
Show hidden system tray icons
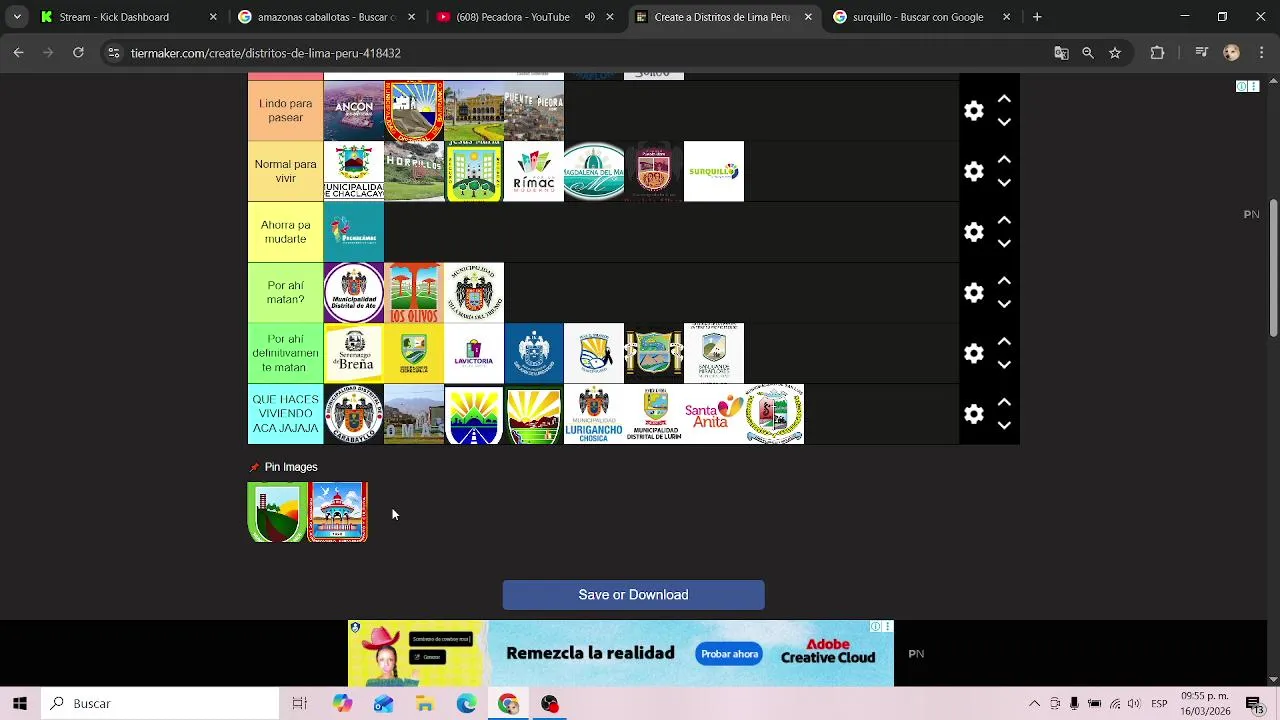1034,704
